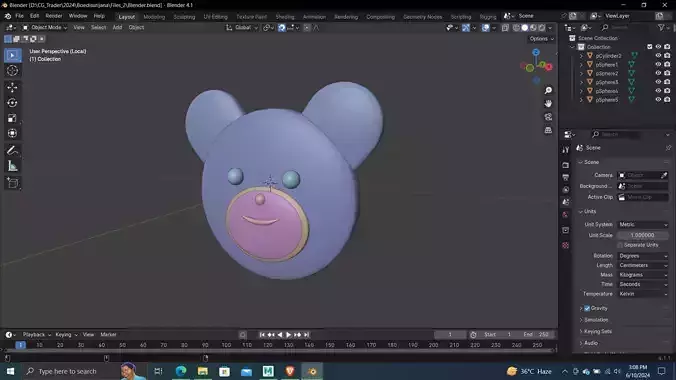This screenshot has width=676, height=380.
Task: Uncheck the Gravity checkbox
Action: coord(587,308)
